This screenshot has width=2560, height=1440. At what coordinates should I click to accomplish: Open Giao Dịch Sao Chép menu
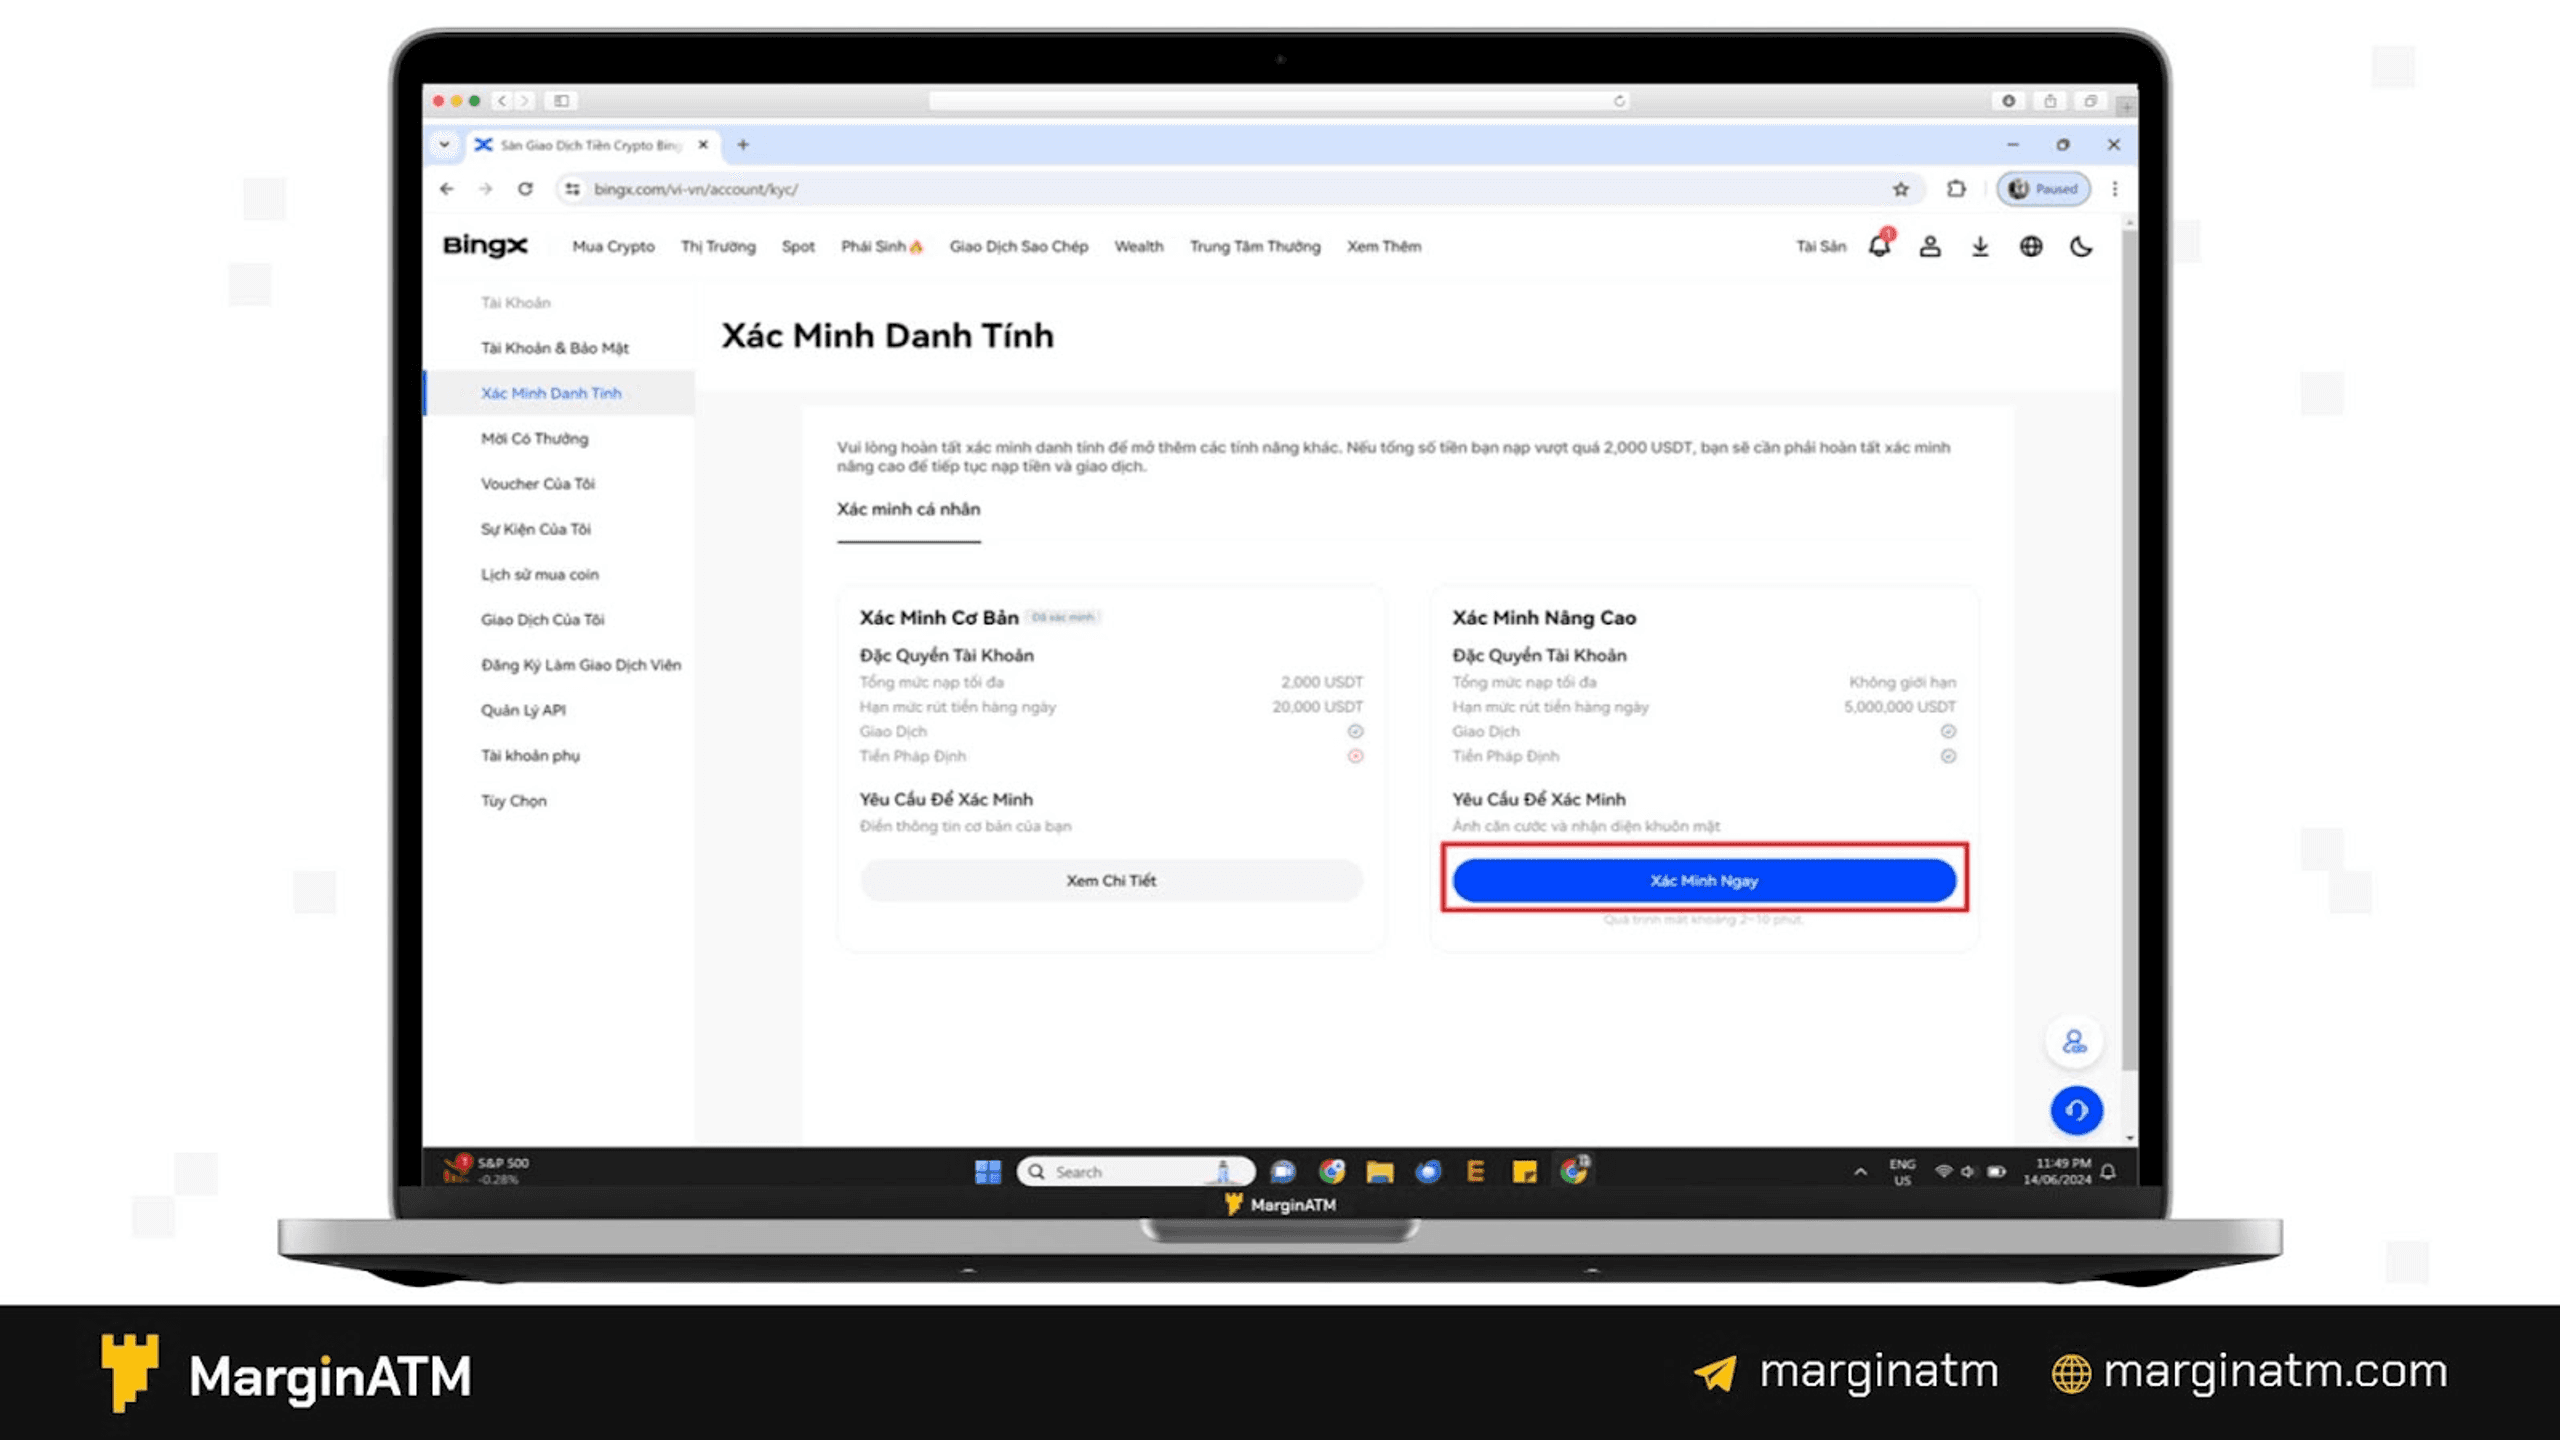coord(1018,246)
